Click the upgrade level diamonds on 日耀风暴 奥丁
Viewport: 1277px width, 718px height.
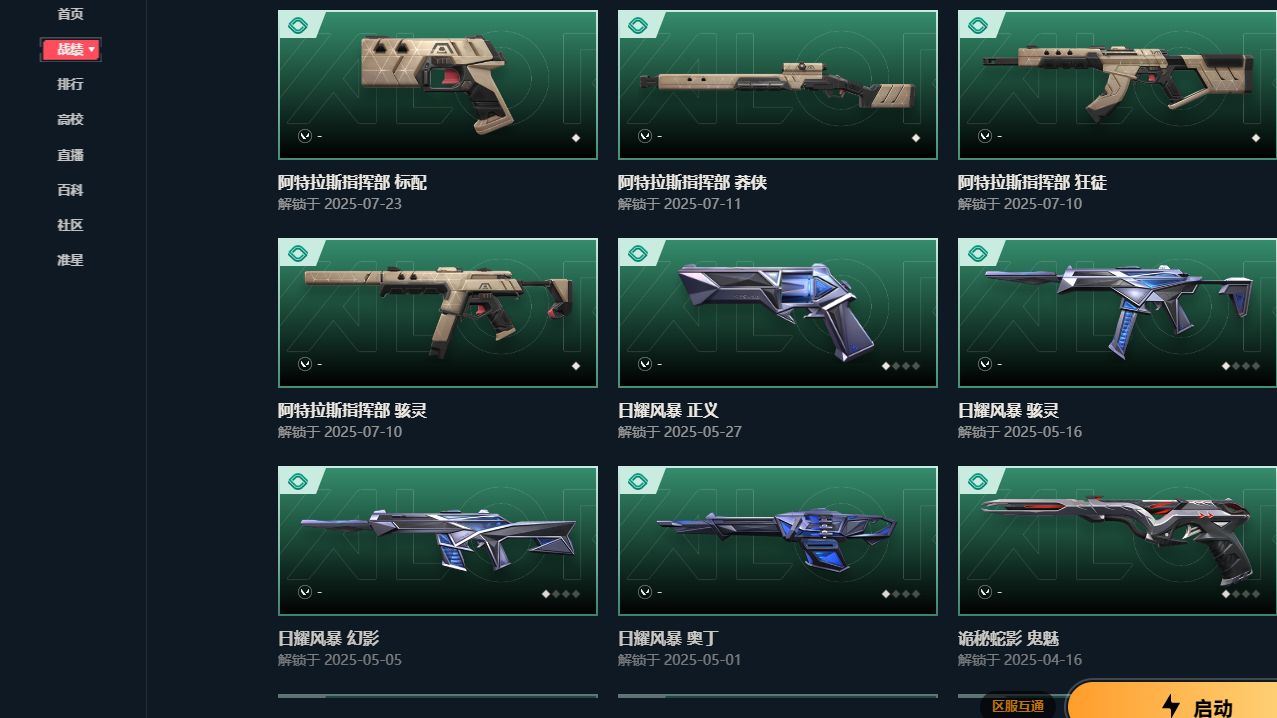(x=900, y=594)
